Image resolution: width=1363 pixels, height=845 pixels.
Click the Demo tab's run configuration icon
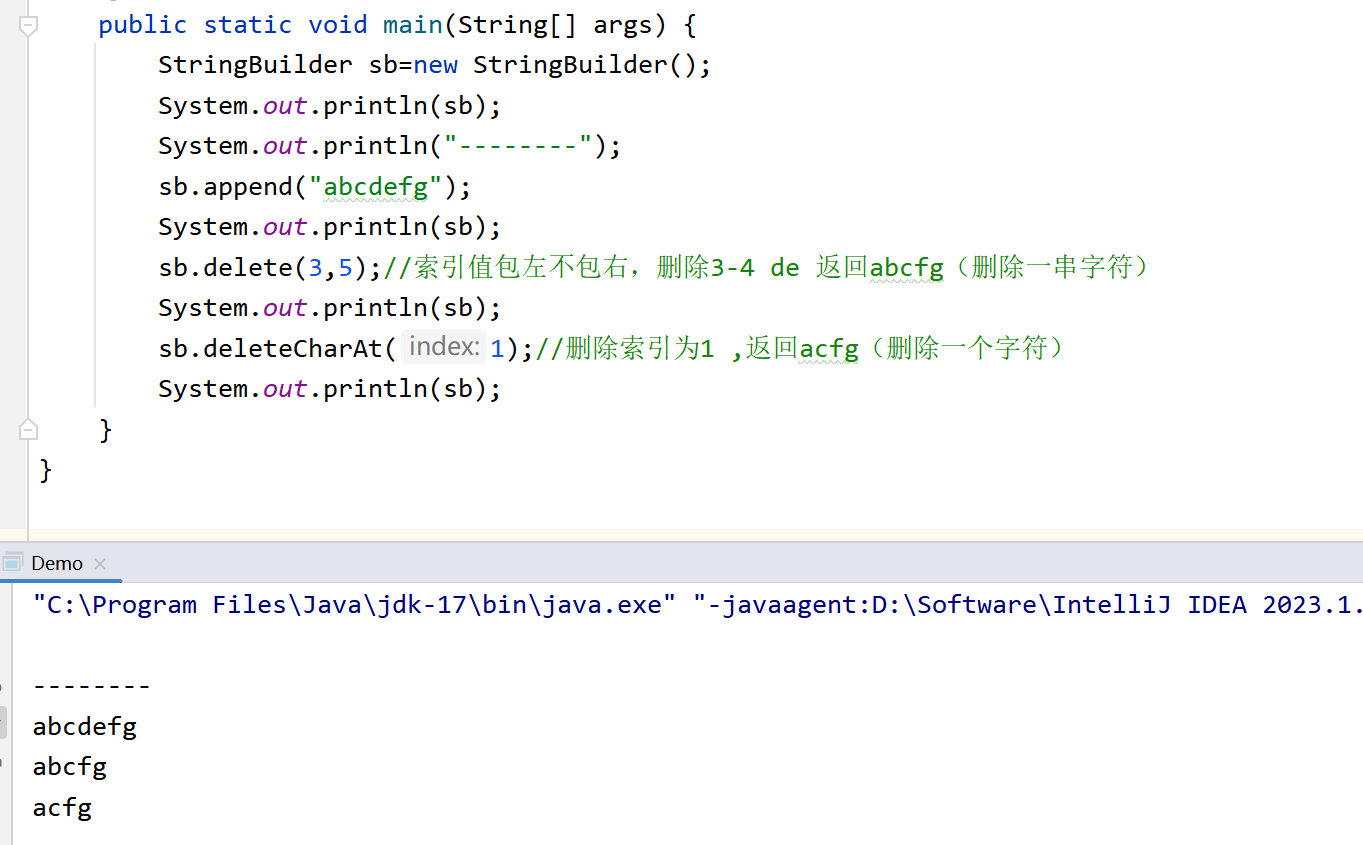tap(12, 563)
